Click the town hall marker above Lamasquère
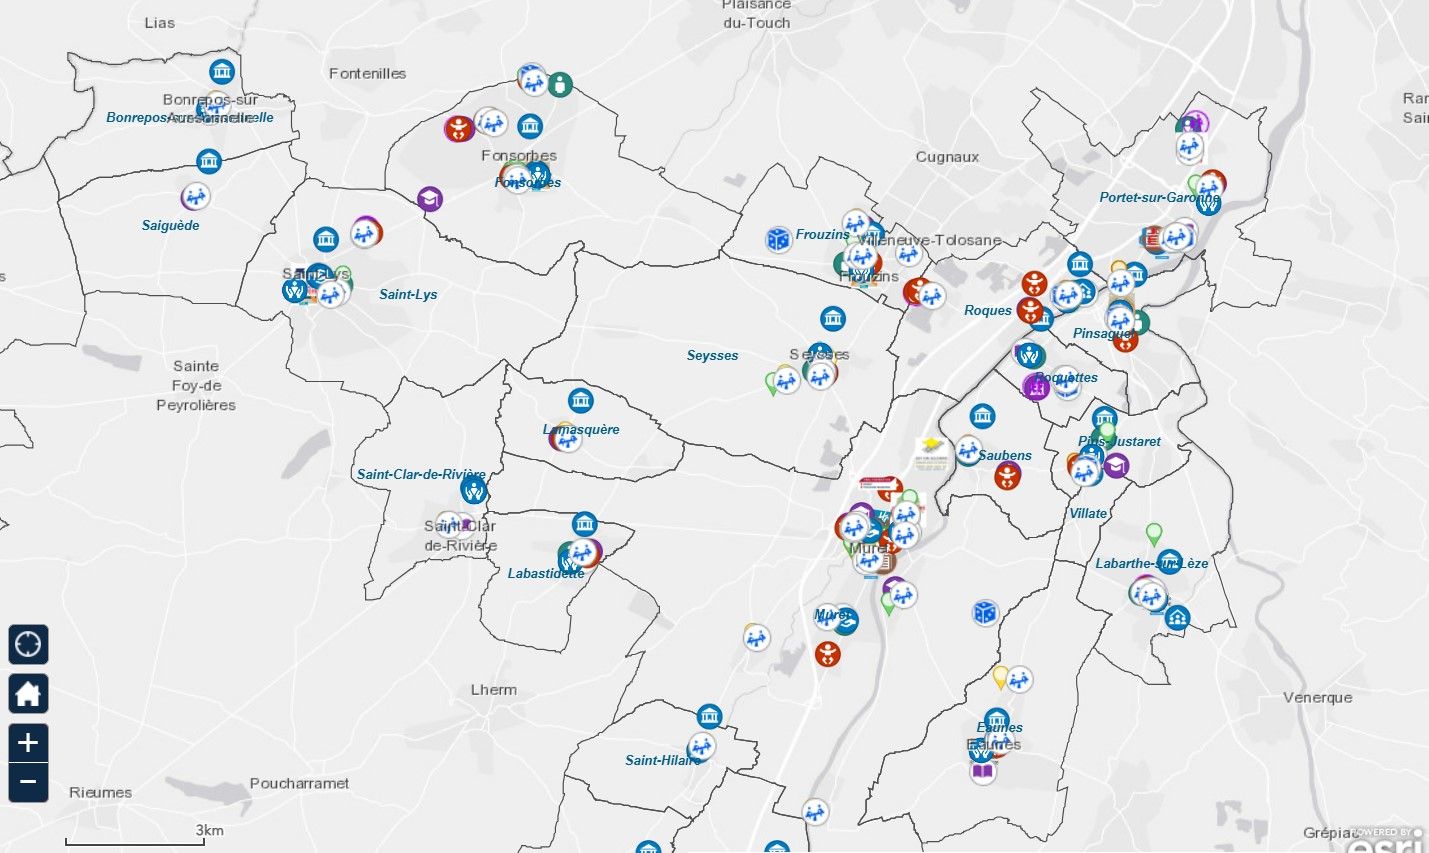The height and width of the screenshot is (853, 1429). point(581,401)
